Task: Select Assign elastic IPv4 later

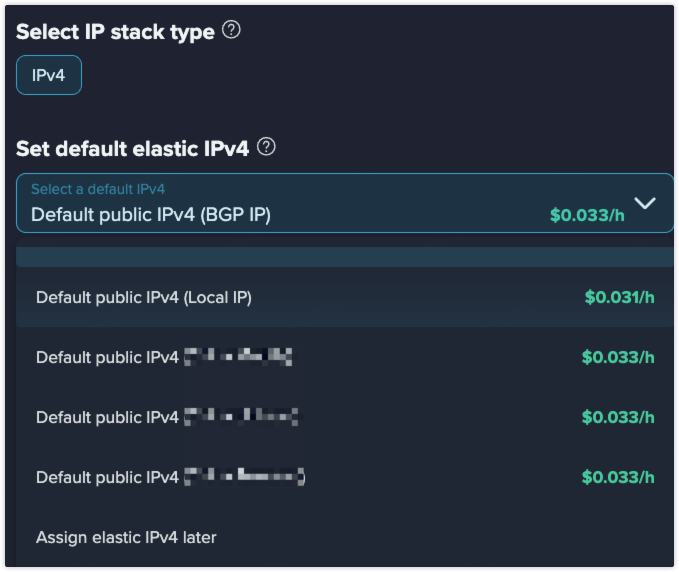Action: point(126,537)
